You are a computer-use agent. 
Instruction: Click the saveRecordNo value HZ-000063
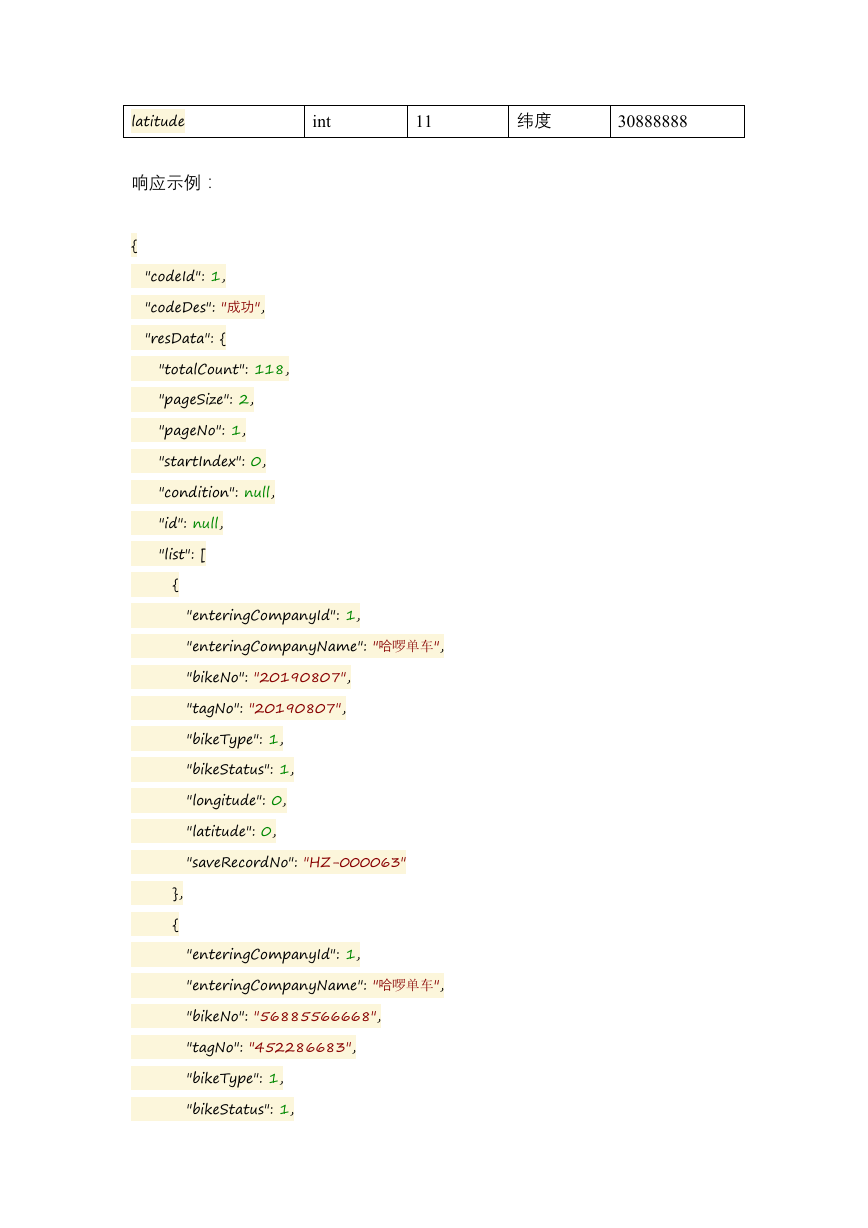pyautogui.click(x=354, y=862)
